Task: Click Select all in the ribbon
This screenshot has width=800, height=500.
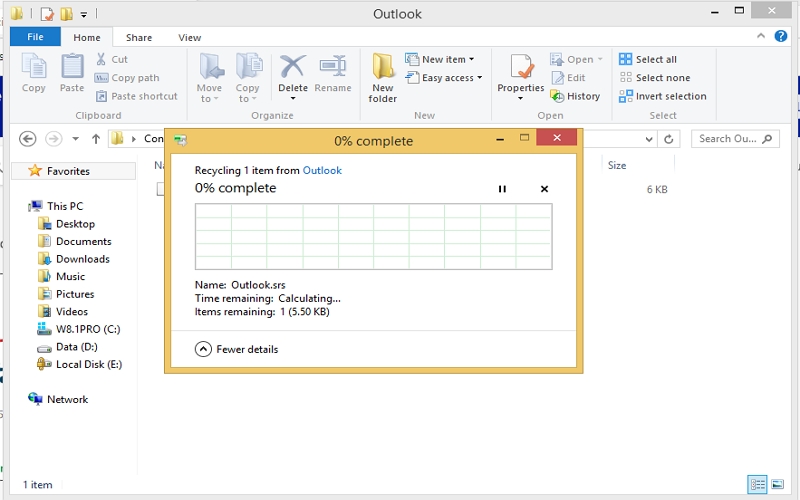Action: pos(648,60)
